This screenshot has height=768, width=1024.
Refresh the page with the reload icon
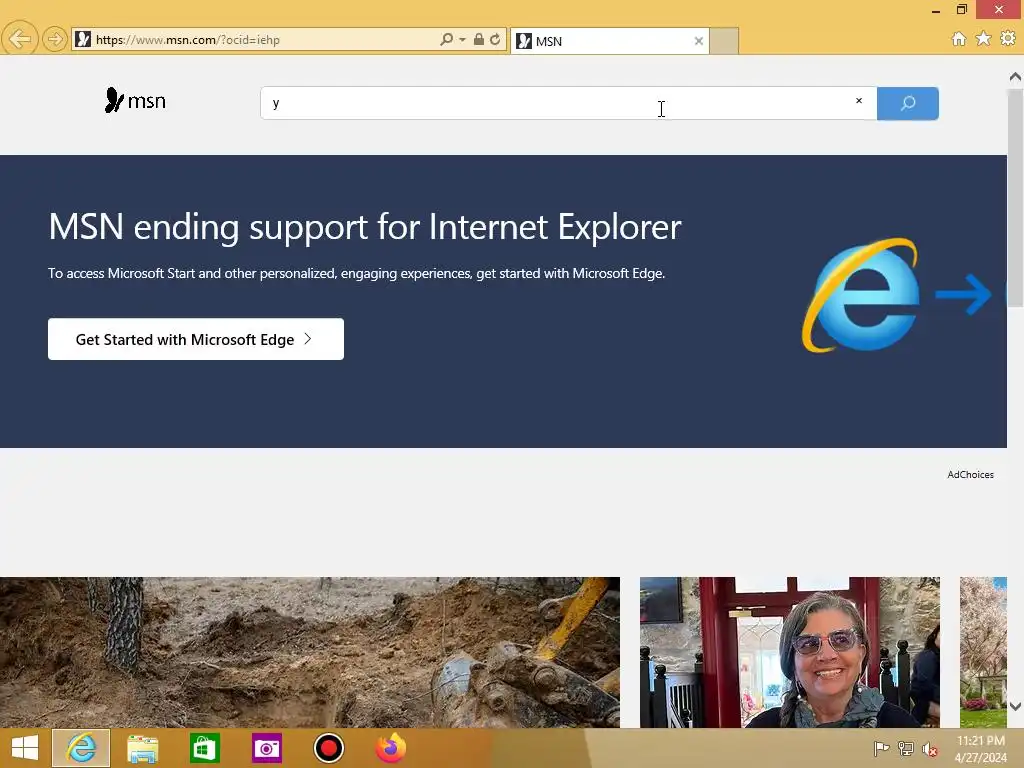(495, 39)
